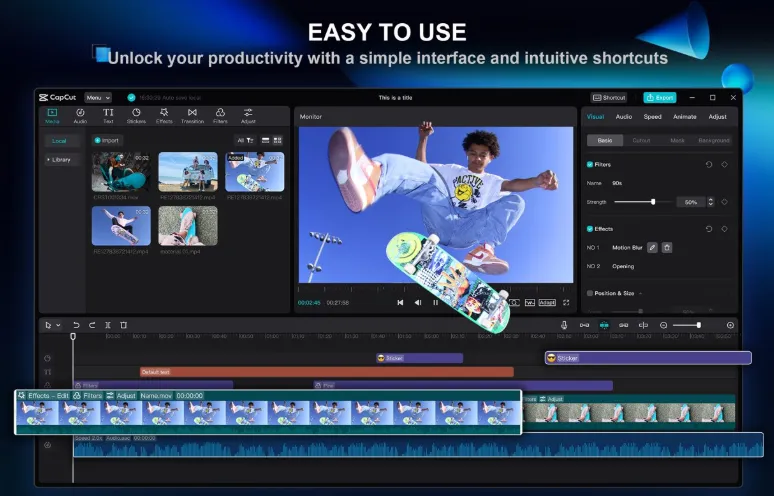Click the Export button

(x=660, y=98)
